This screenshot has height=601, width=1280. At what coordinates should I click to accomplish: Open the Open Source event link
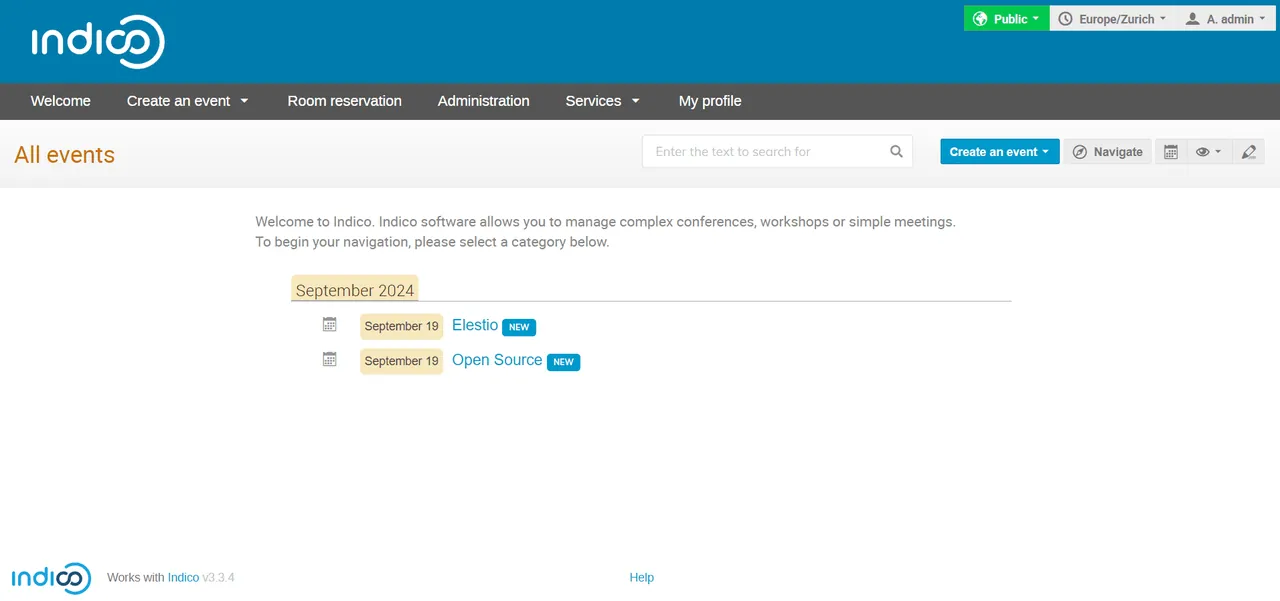point(497,360)
